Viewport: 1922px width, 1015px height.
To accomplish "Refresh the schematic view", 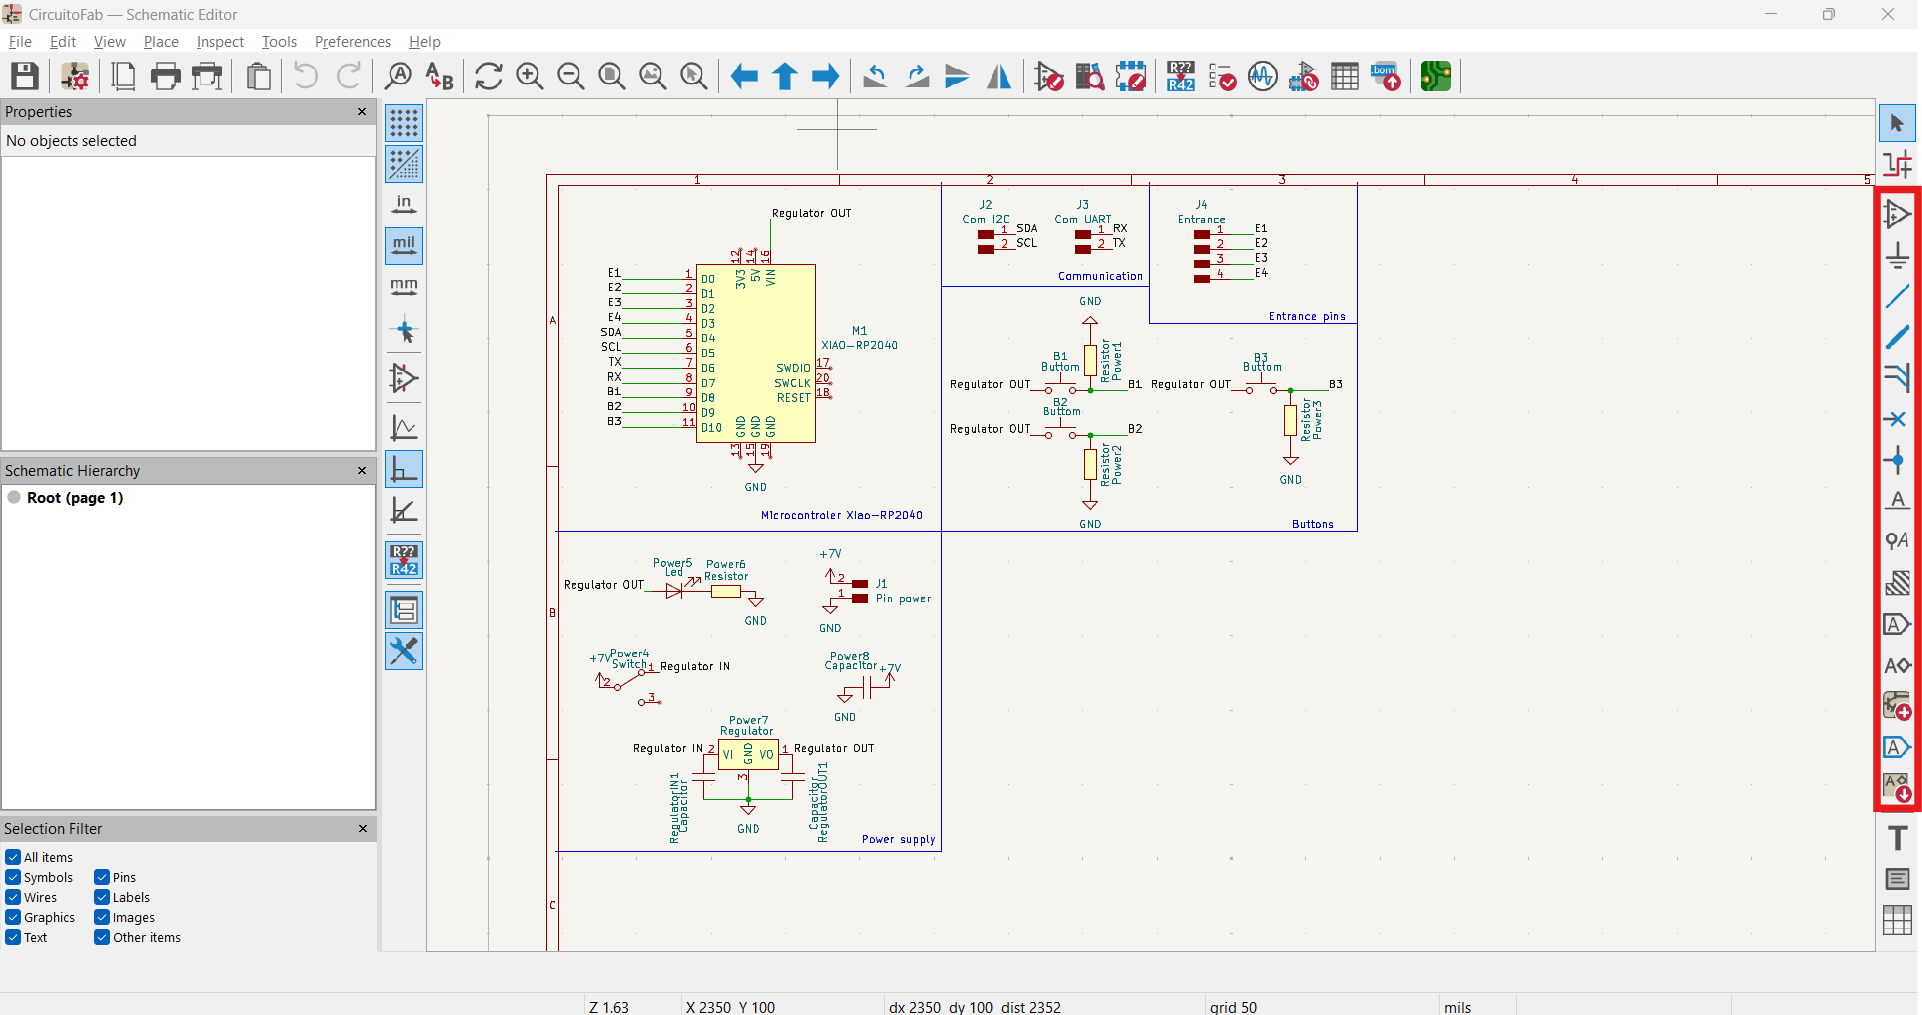I will [x=489, y=76].
